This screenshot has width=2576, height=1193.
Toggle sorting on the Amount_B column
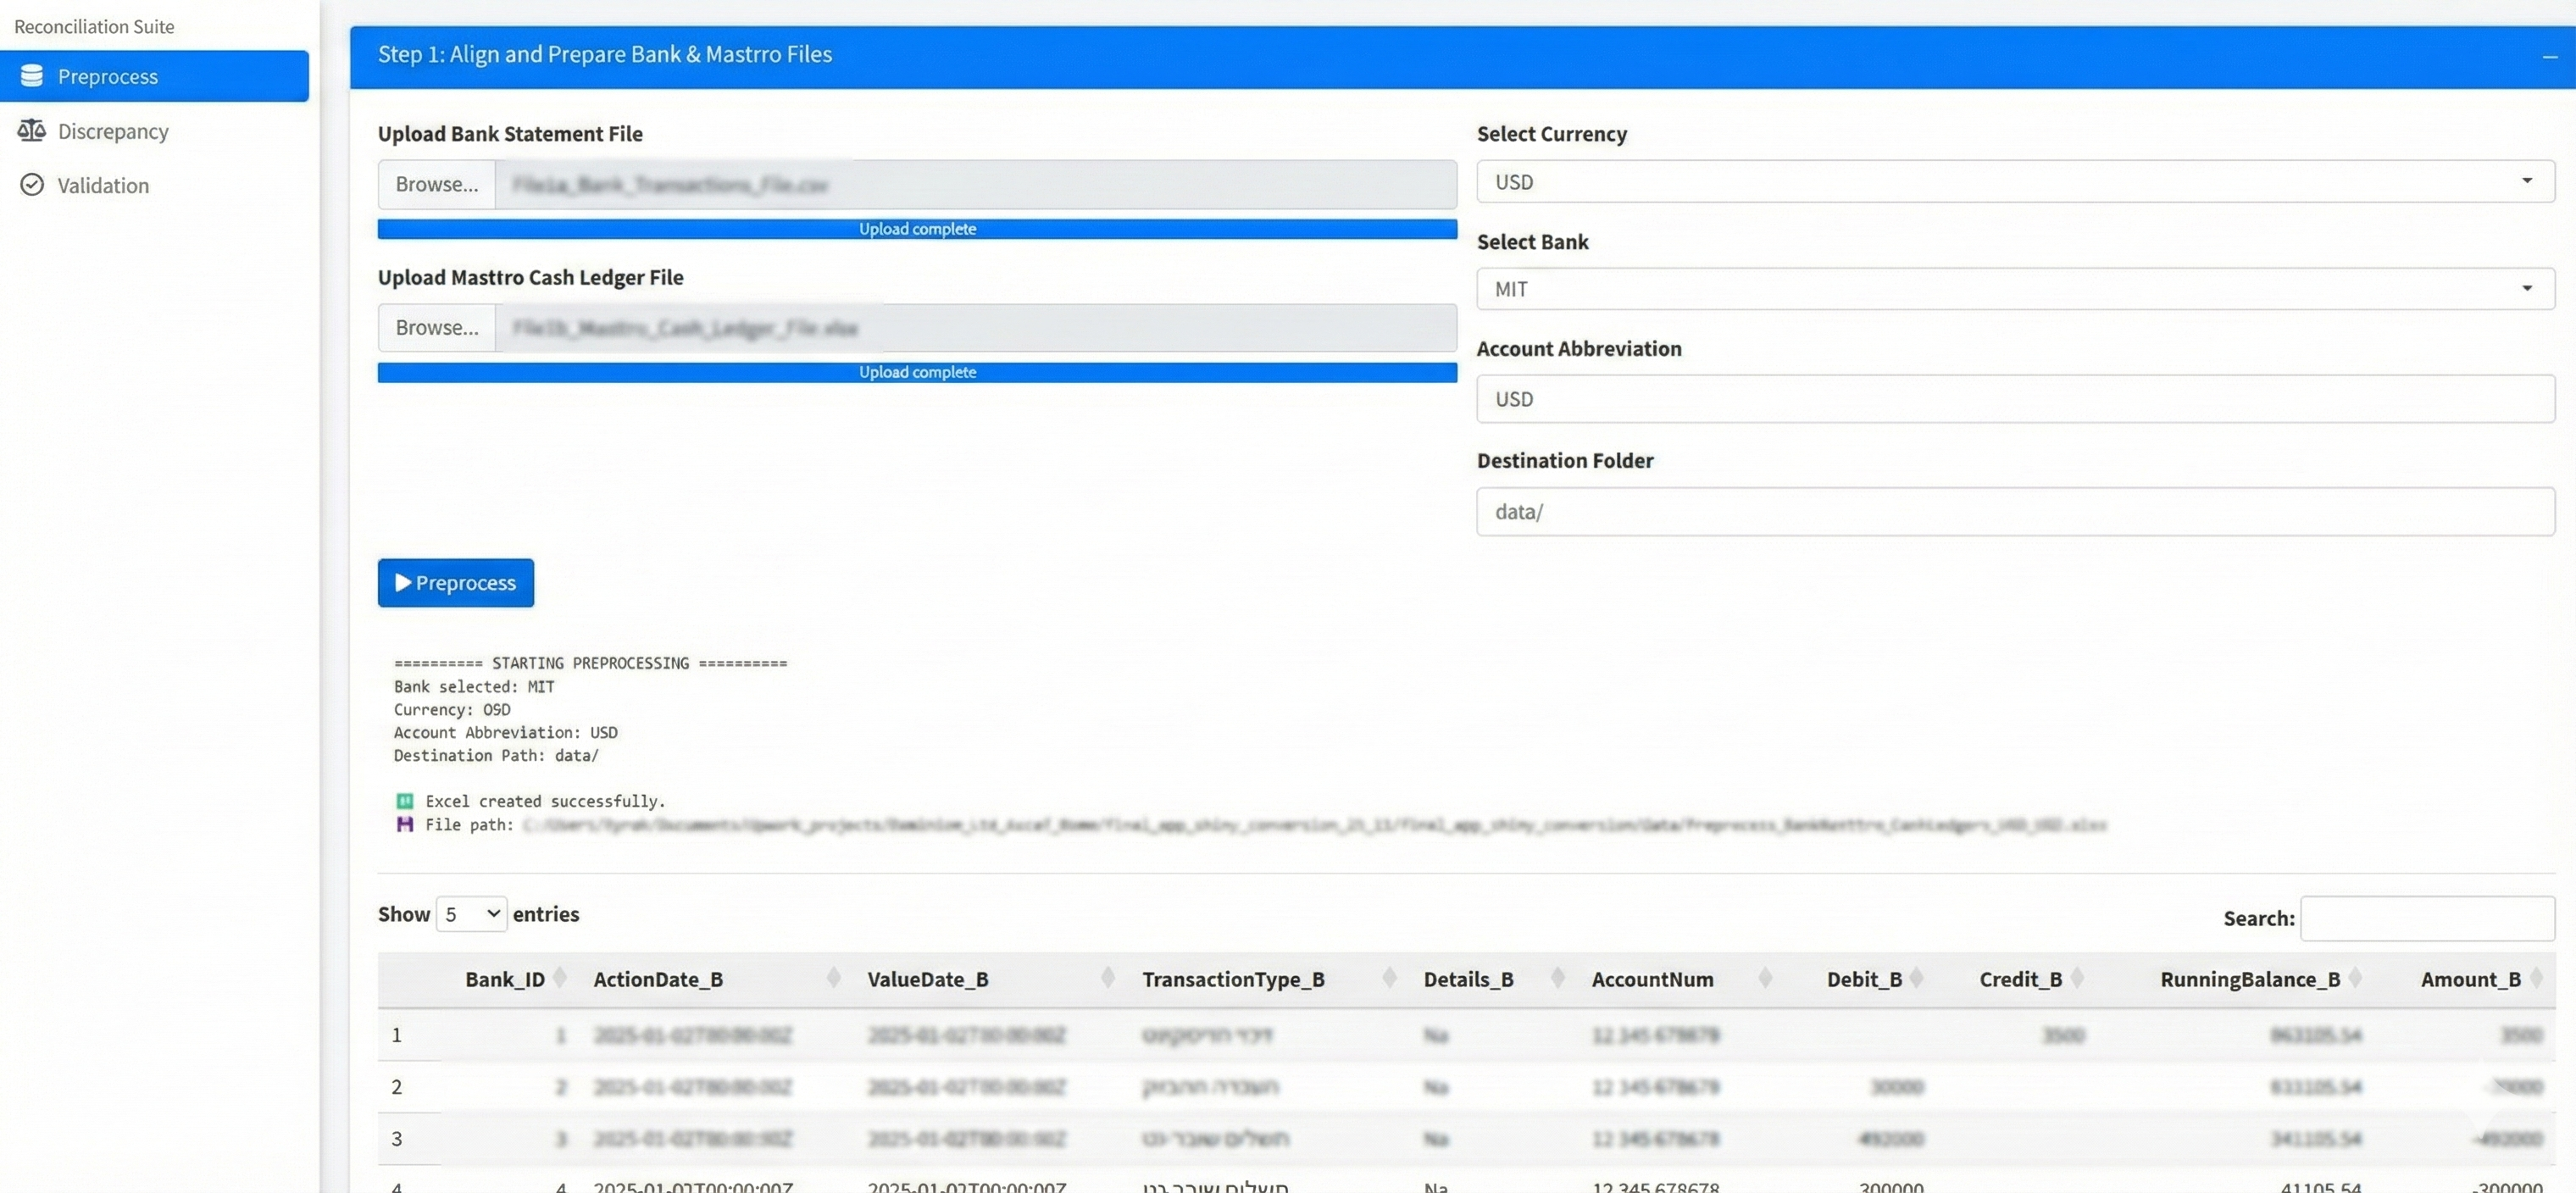(2537, 979)
